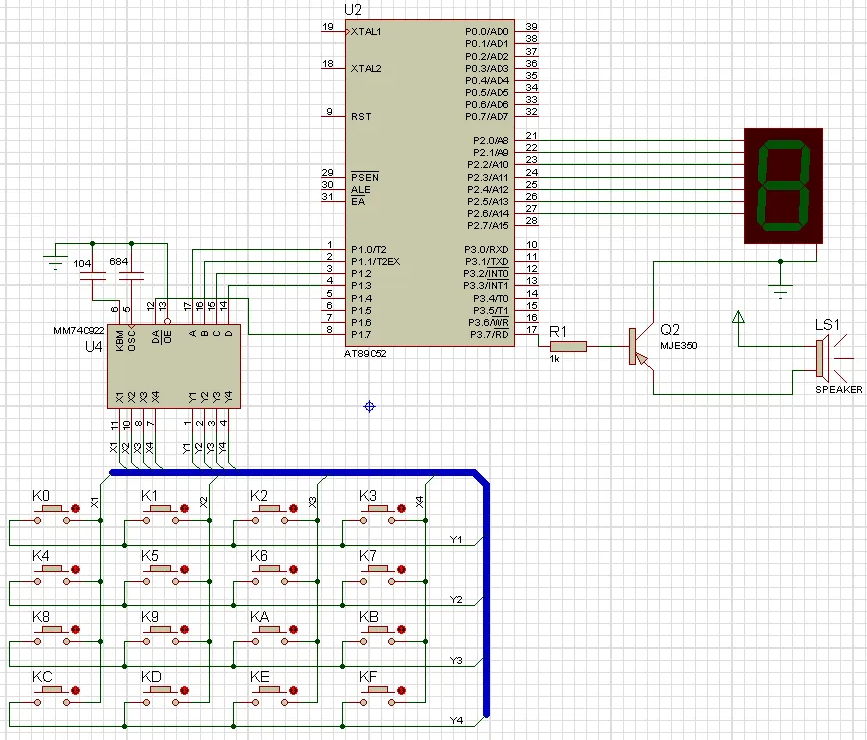Click the blue origin crosshair marker
The height and width of the screenshot is (740, 867).
pos(369,407)
